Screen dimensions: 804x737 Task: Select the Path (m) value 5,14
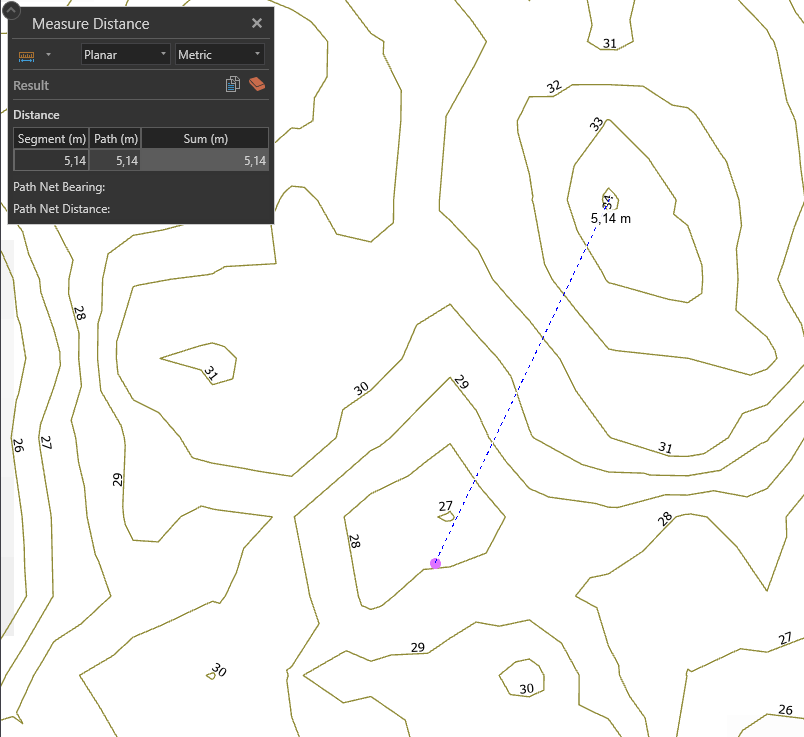(115, 161)
